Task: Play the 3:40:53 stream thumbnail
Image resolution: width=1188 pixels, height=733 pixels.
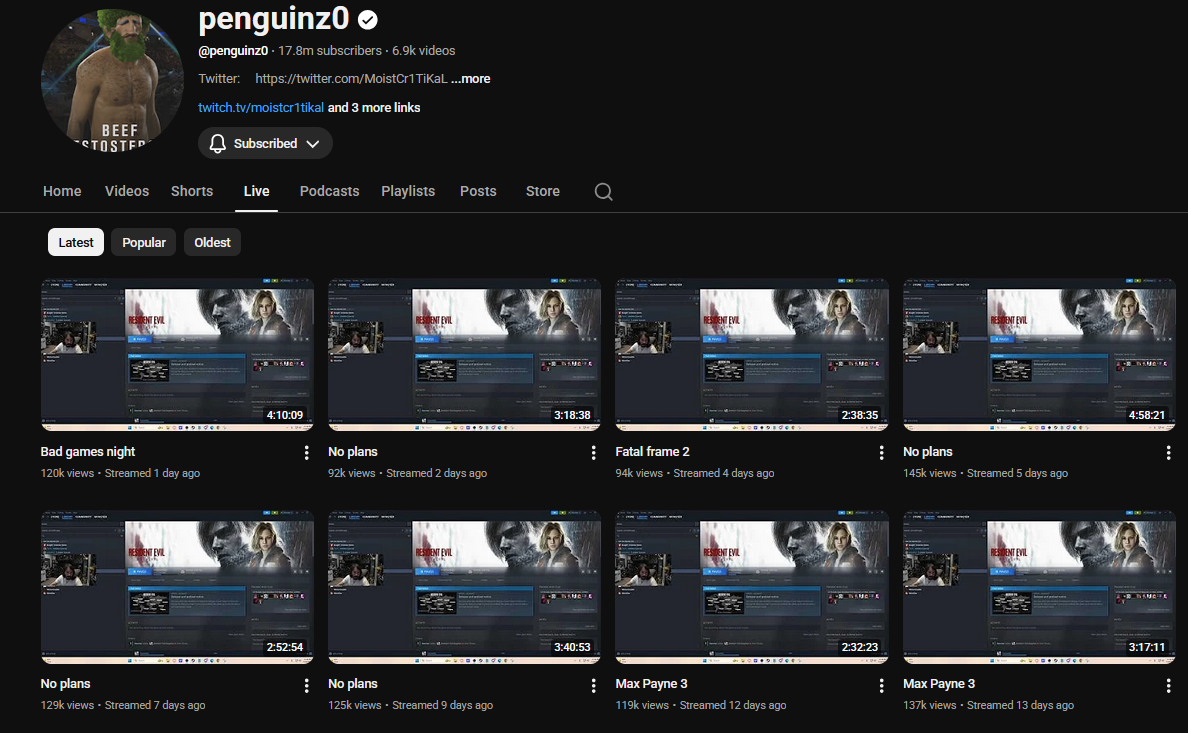Action: 464,587
